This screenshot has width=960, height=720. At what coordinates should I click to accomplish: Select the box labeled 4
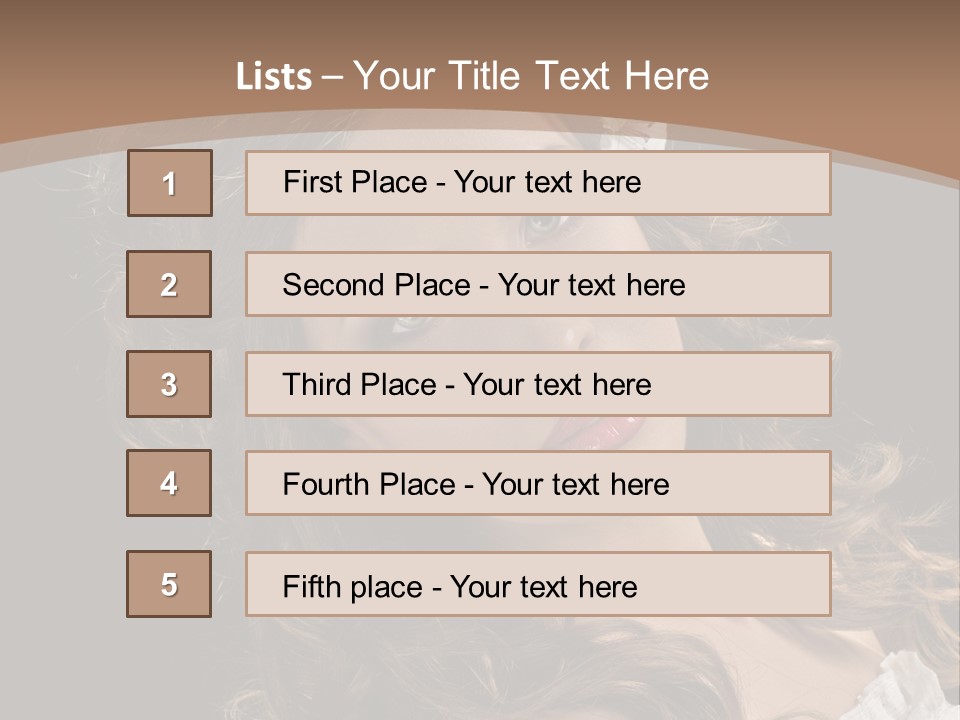(x=169, y=483)
